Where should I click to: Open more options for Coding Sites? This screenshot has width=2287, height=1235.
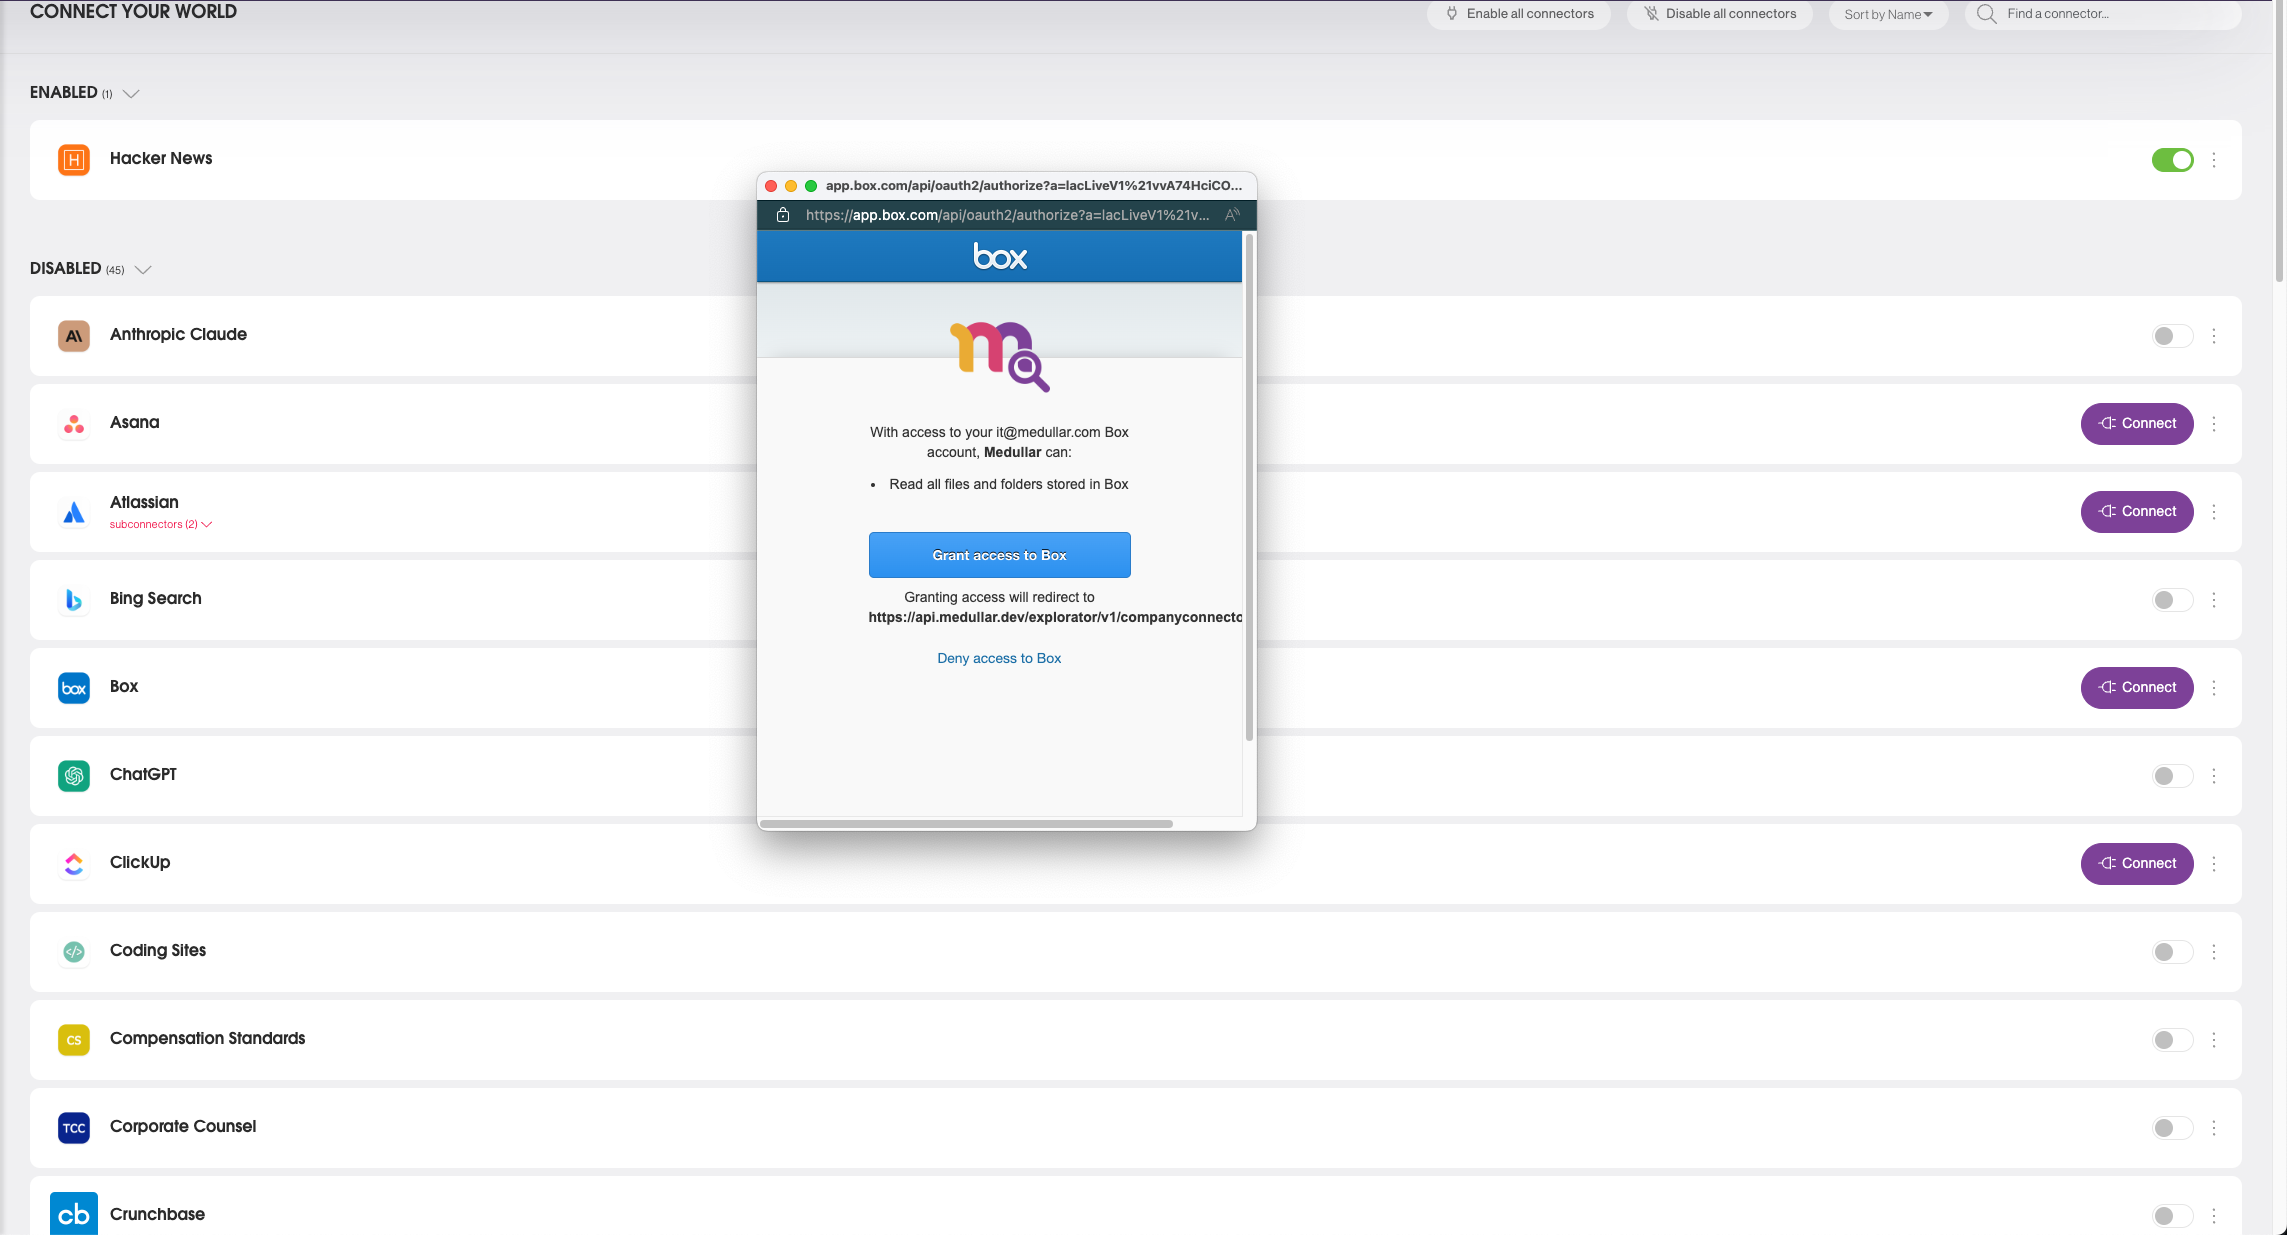[x=2214, y=952]
